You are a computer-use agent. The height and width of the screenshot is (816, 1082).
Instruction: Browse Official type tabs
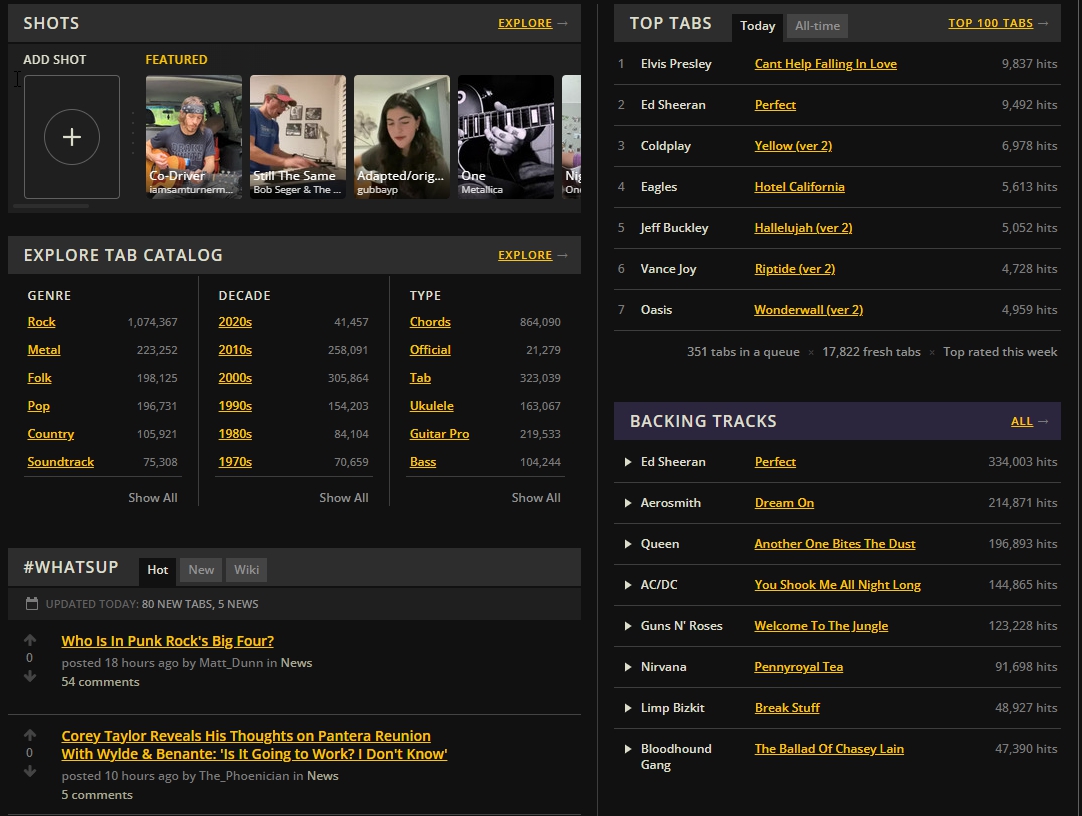click(430, 350)
